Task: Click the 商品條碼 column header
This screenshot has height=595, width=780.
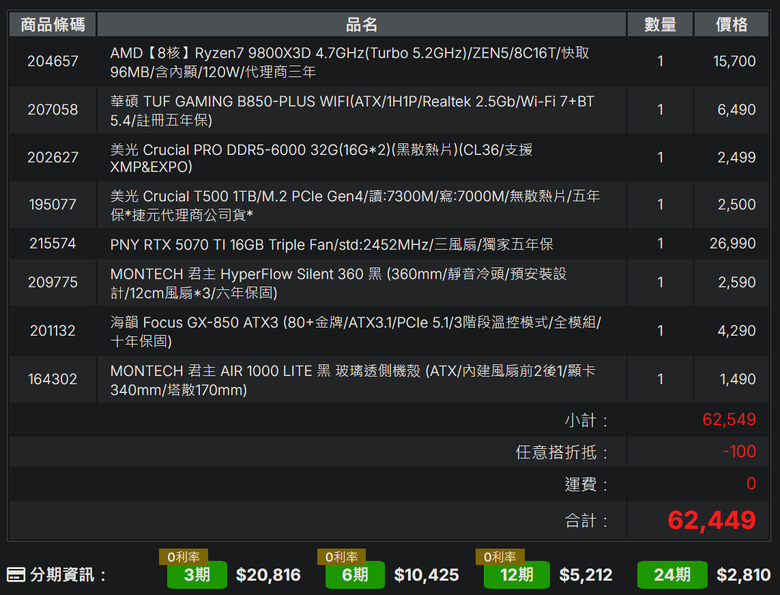Action: pos(52,24)
